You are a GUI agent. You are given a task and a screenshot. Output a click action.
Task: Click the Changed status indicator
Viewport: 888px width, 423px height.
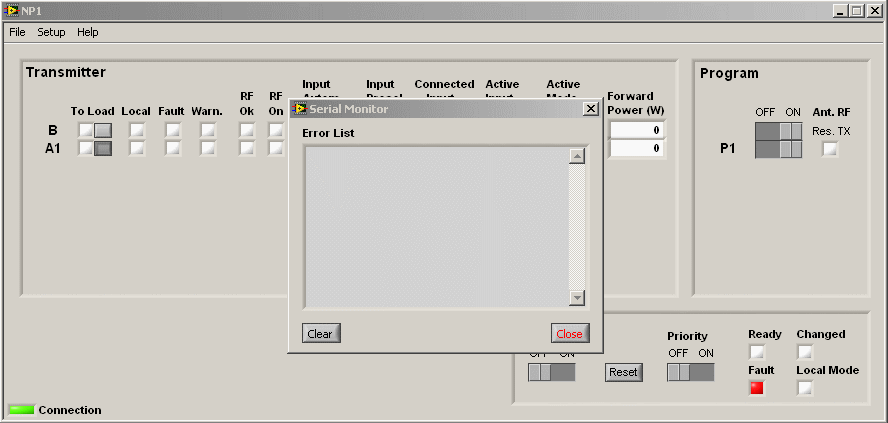[805, 353]
